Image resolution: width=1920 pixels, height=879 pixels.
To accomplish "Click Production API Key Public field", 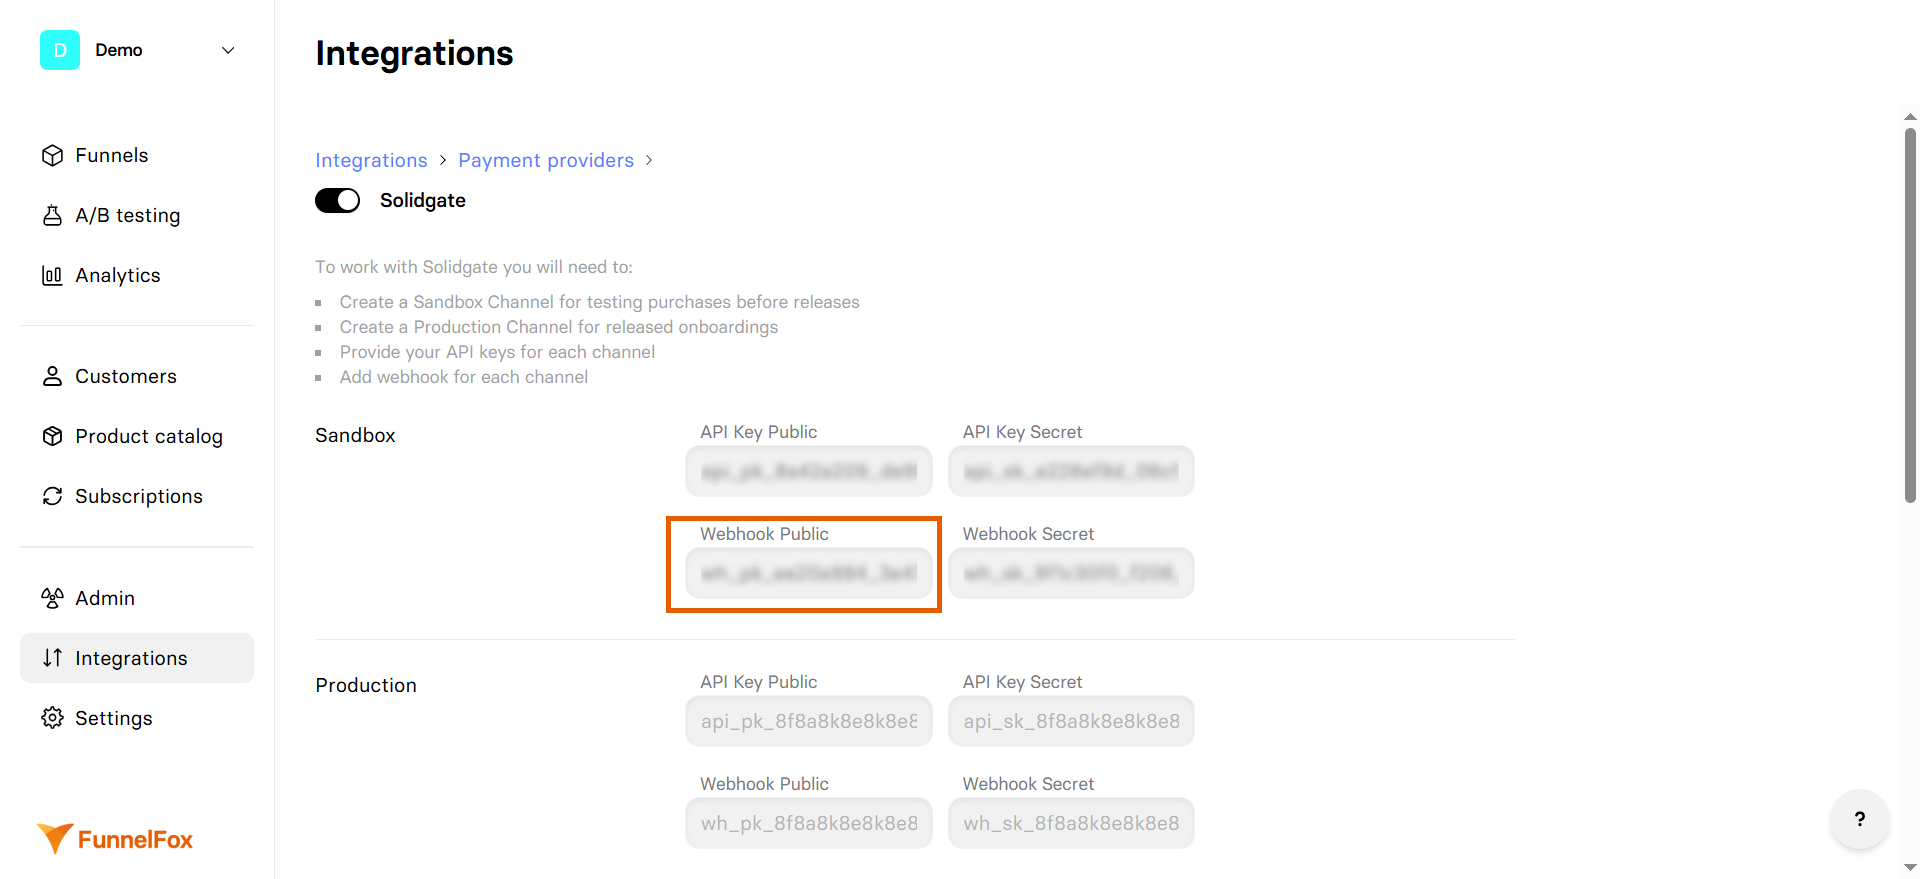I will point(809,721).
